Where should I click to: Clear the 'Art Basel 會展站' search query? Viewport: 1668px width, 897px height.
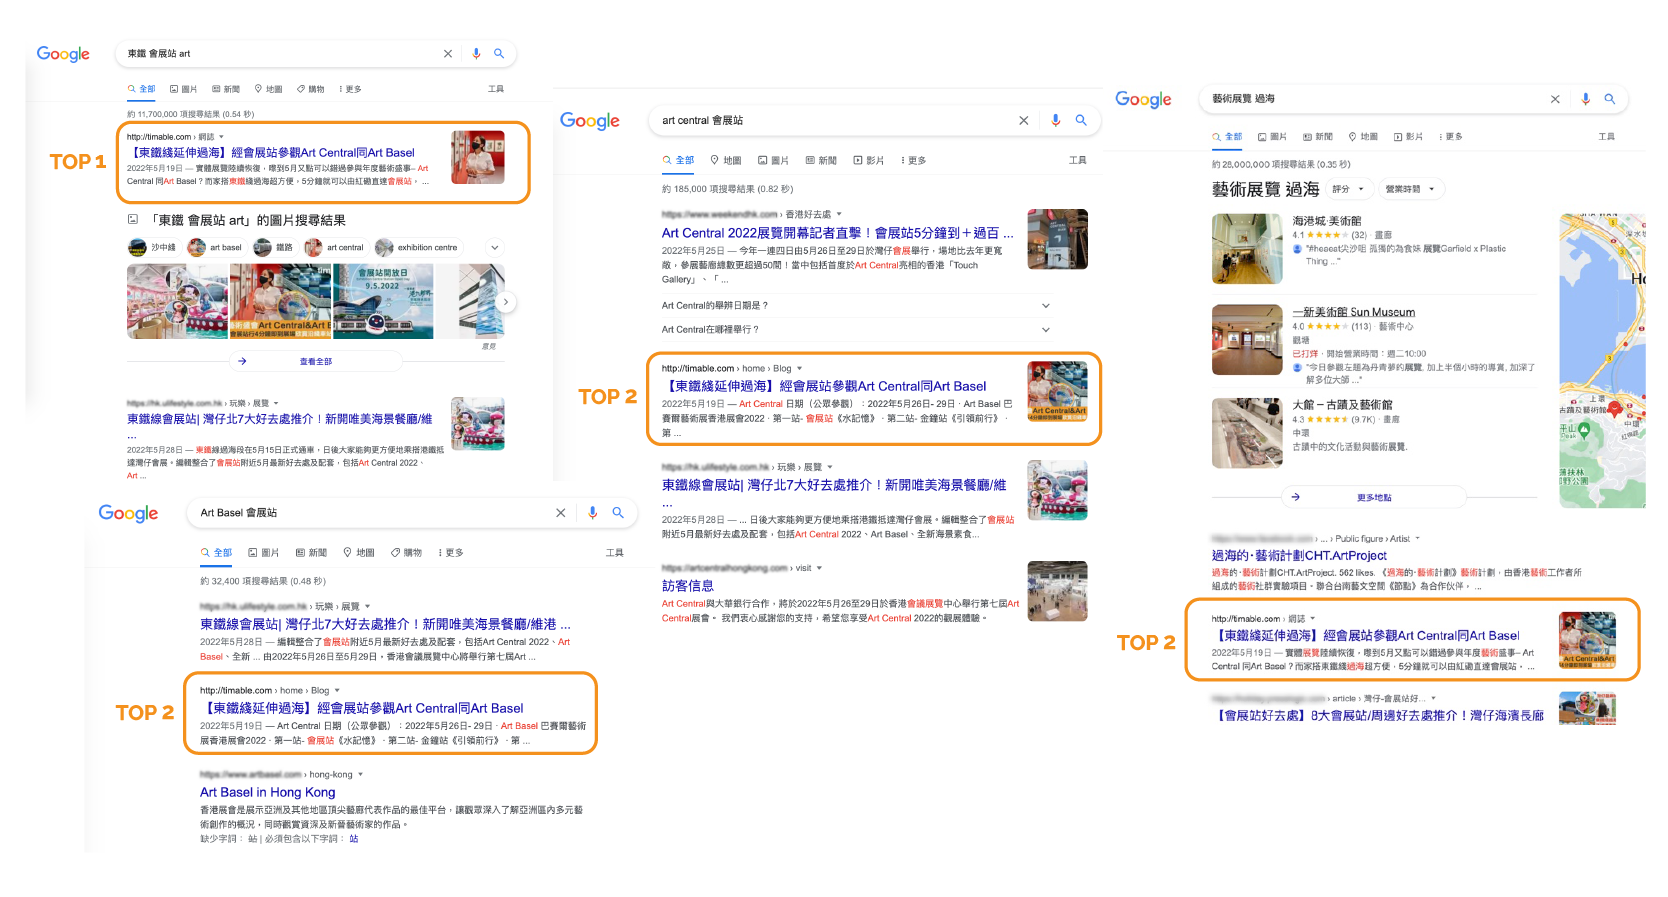[561, 513]
